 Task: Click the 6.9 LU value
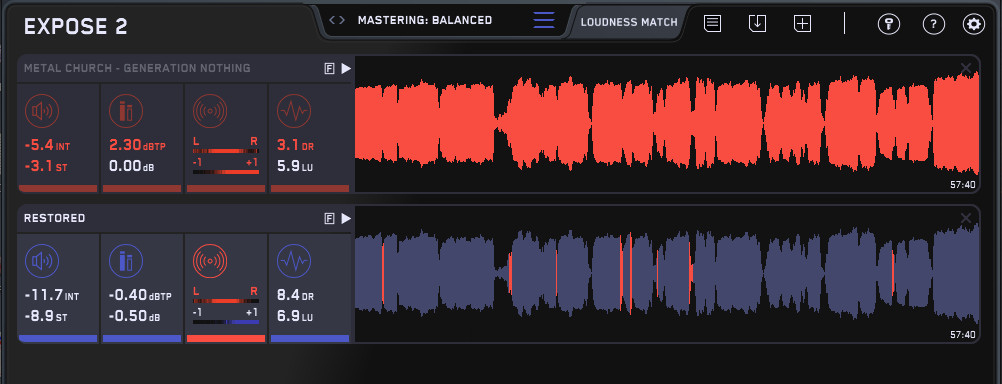click(x=295, y=317)
